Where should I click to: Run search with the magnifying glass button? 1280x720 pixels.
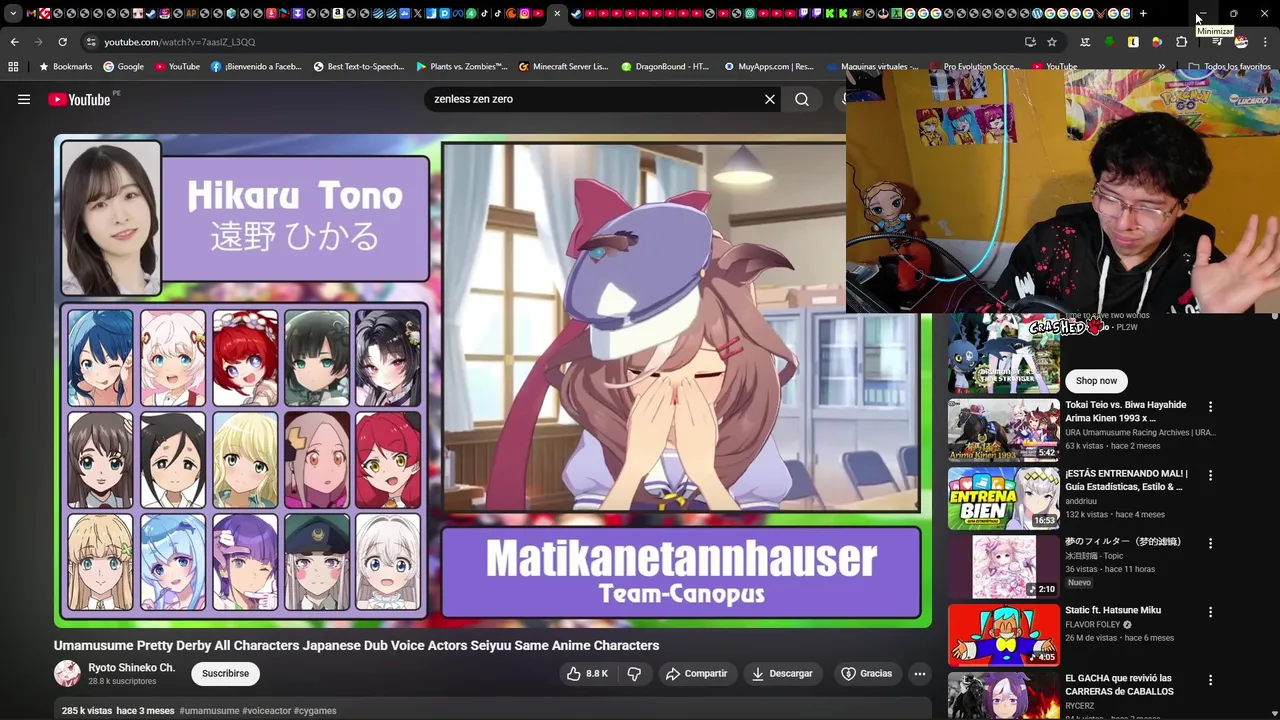[x=802, y=99]
